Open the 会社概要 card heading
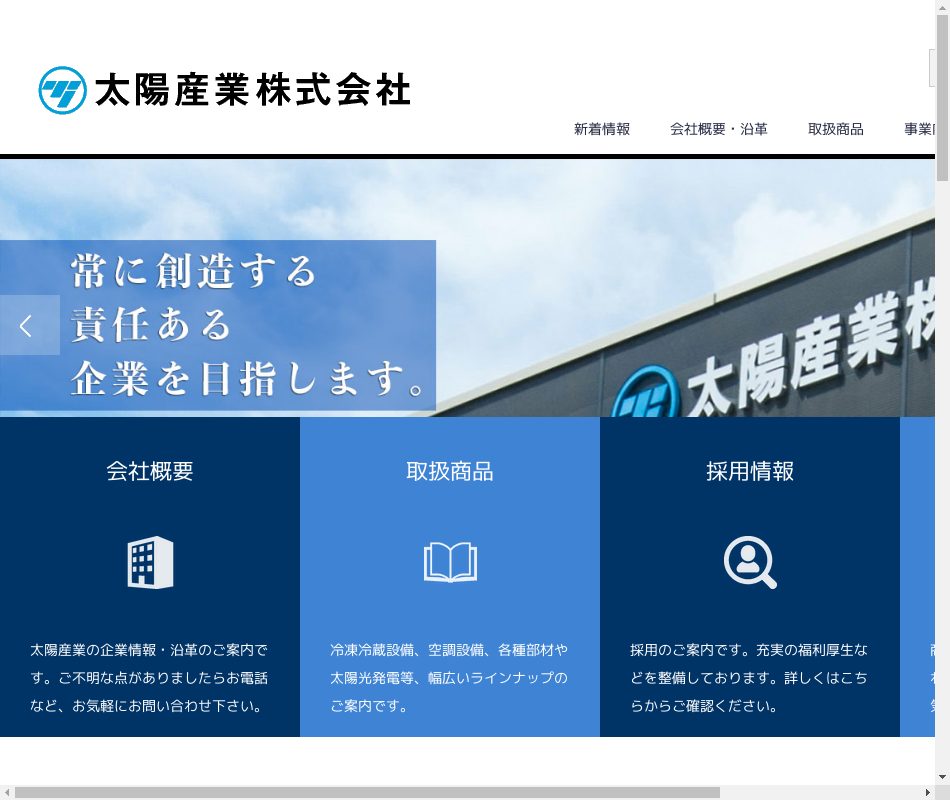The width and height of the screenshot is (950, 800). pos(150,471)
